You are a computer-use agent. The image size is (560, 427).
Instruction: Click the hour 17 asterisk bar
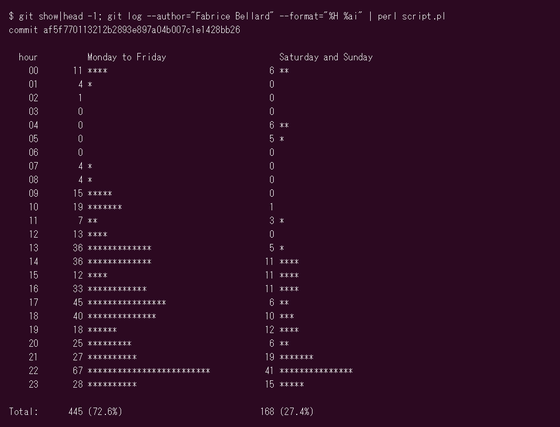127,303
